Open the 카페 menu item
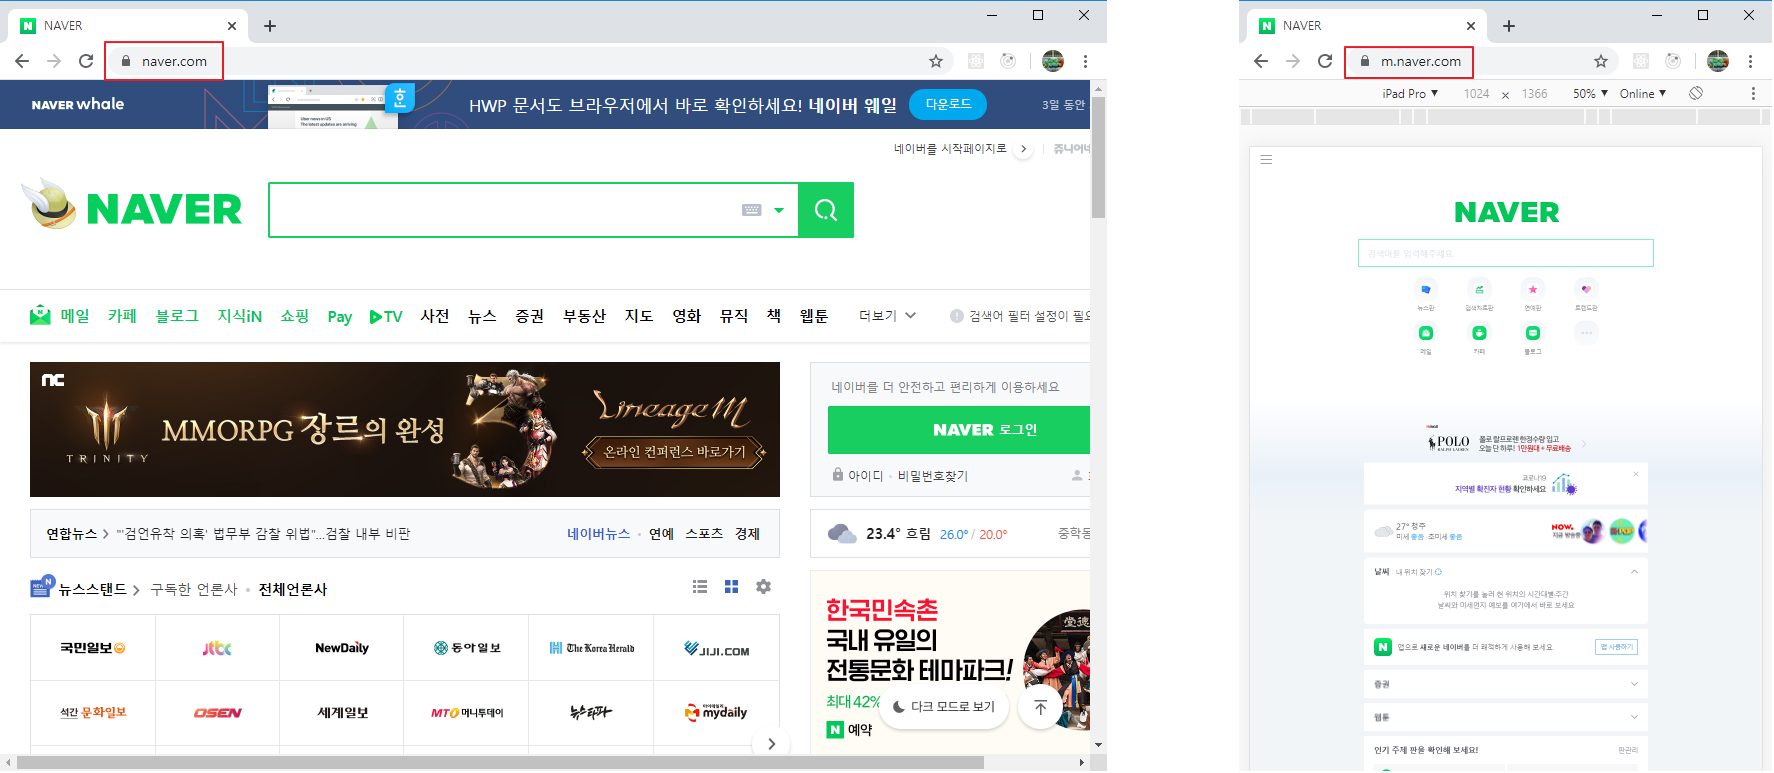Image resolution: width=1774 pixels, height=773 pixels. (x=122, y=316)
